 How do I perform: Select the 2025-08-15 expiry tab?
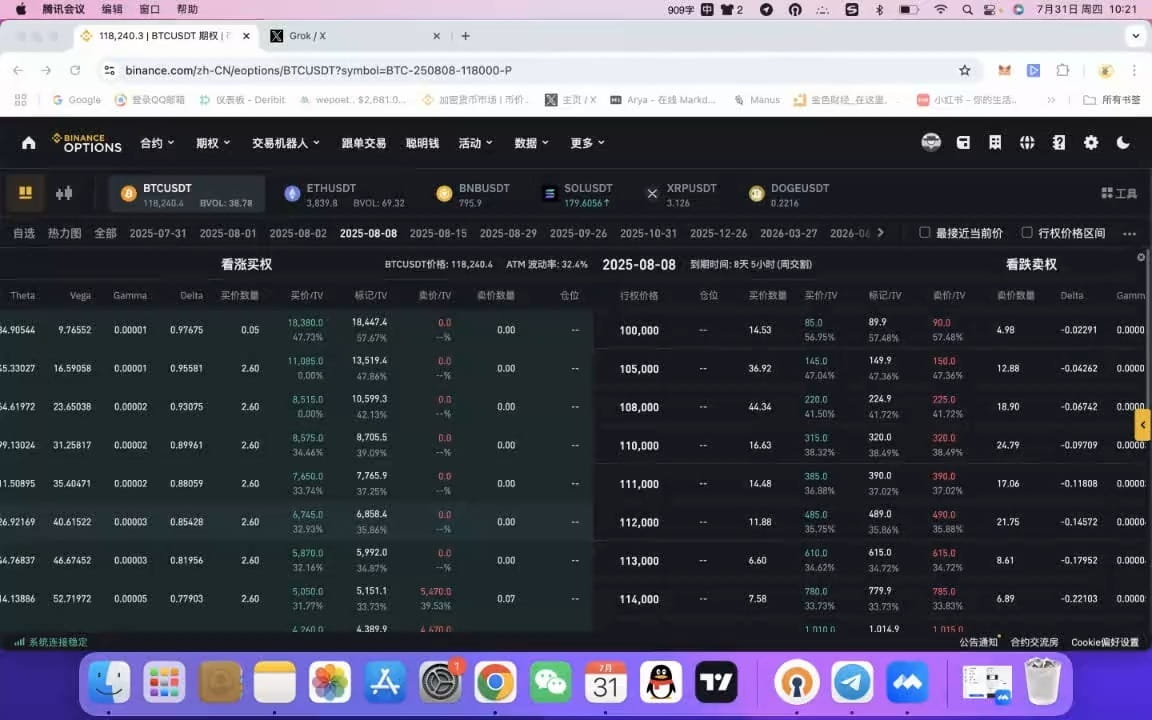(438, 234)
